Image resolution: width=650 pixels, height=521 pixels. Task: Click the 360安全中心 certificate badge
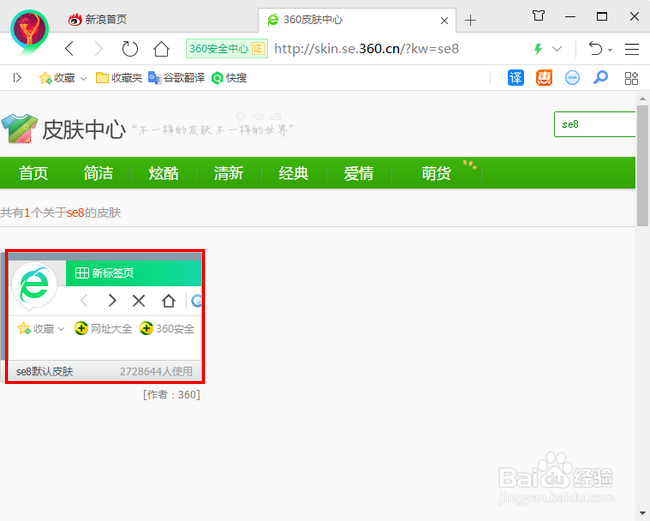227,49
